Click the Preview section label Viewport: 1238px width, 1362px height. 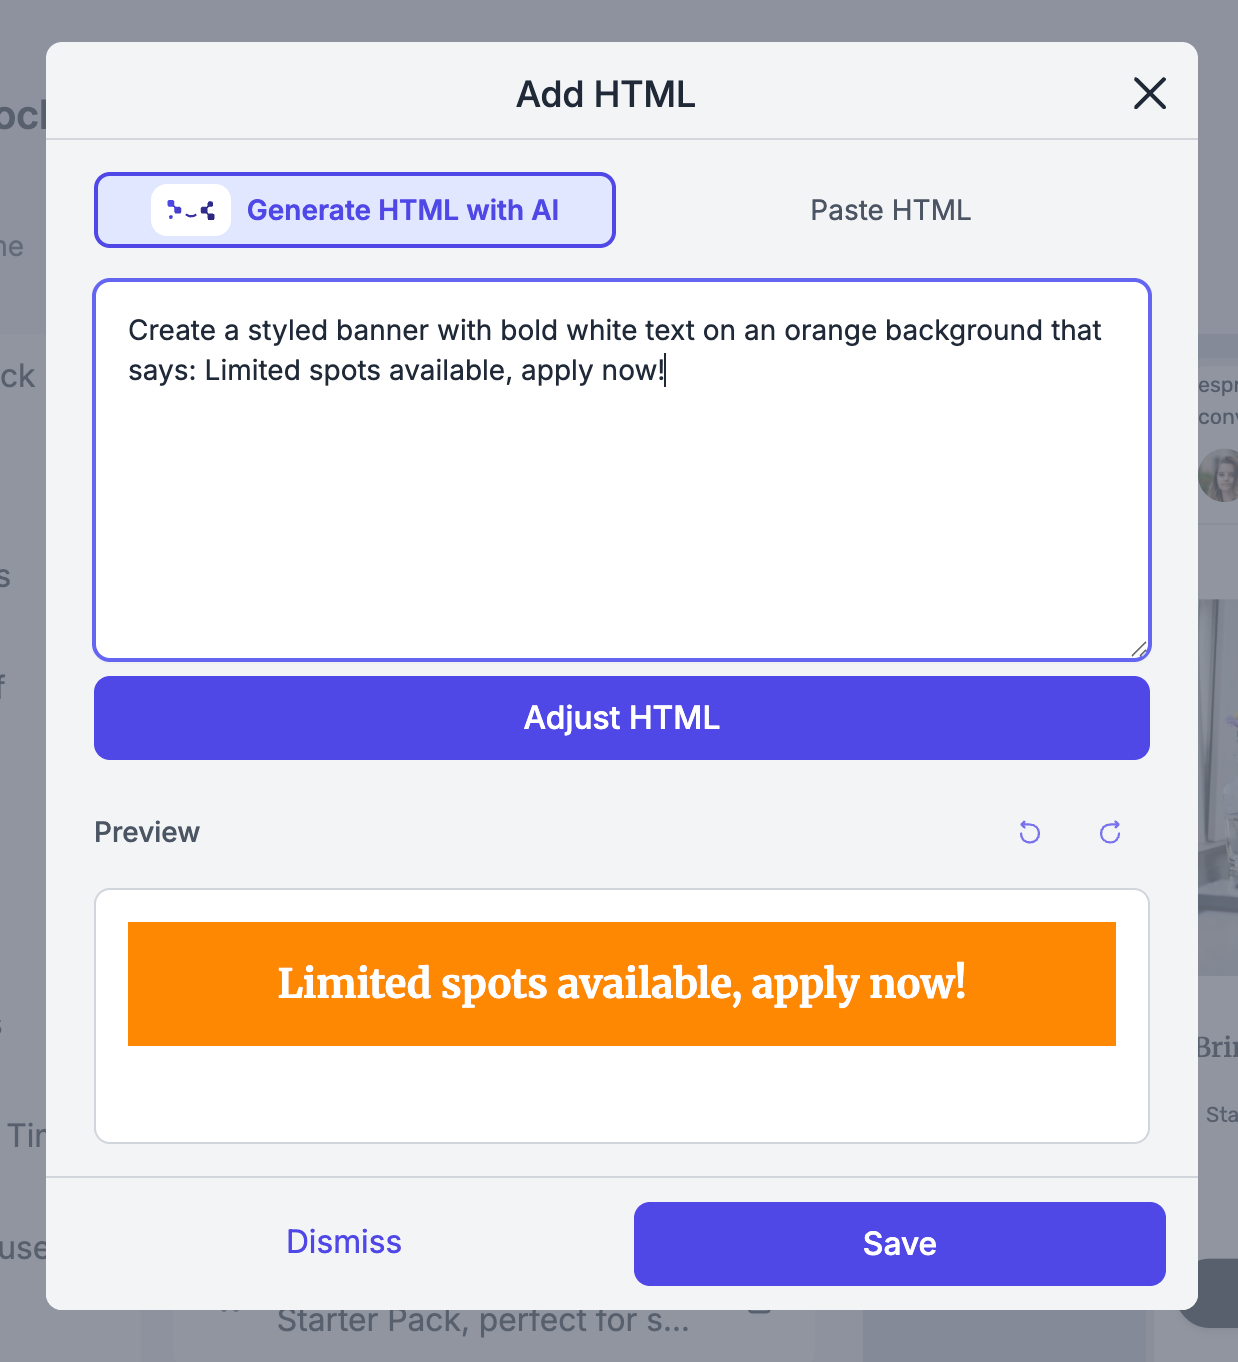click(x=147, y=832)
